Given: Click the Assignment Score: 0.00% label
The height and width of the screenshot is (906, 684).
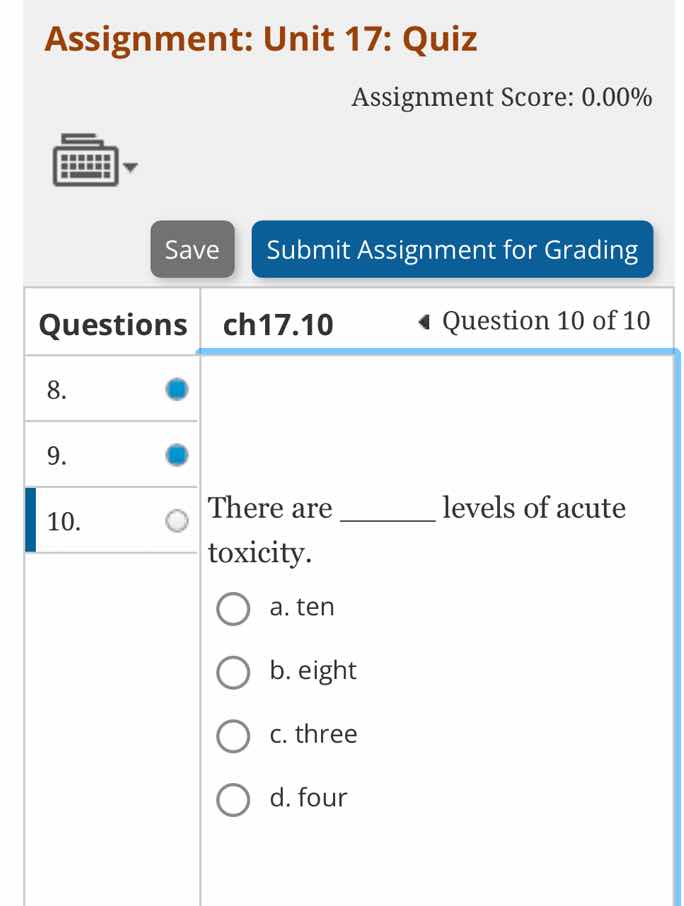Looking at the screenshot, I should tap(500, 97).
